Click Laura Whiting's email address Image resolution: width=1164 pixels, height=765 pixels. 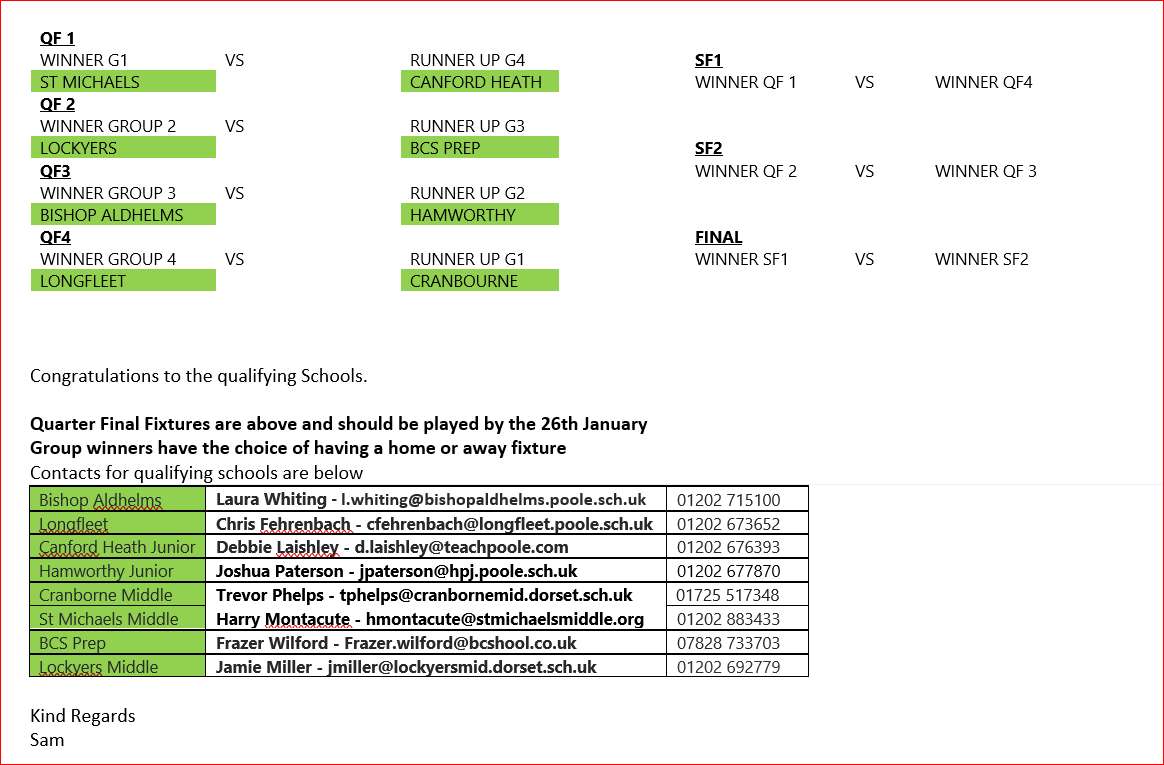[493, 499]
